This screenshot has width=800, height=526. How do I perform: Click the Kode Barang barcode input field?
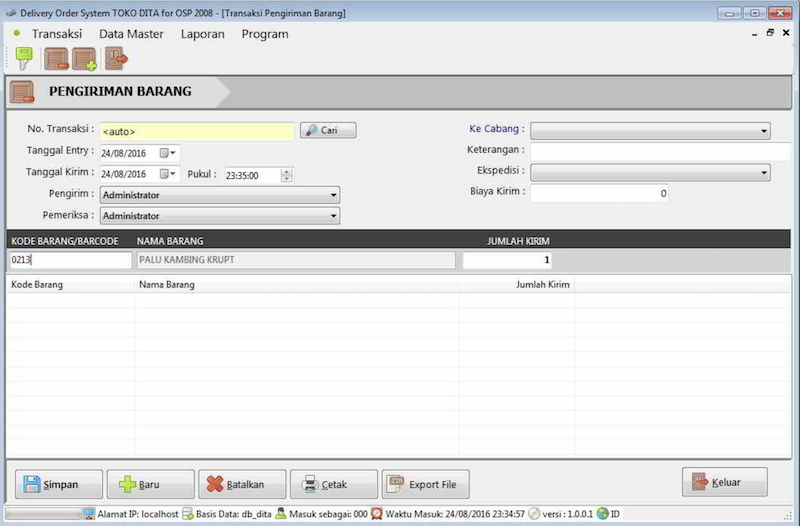click(x=70, y=260)
